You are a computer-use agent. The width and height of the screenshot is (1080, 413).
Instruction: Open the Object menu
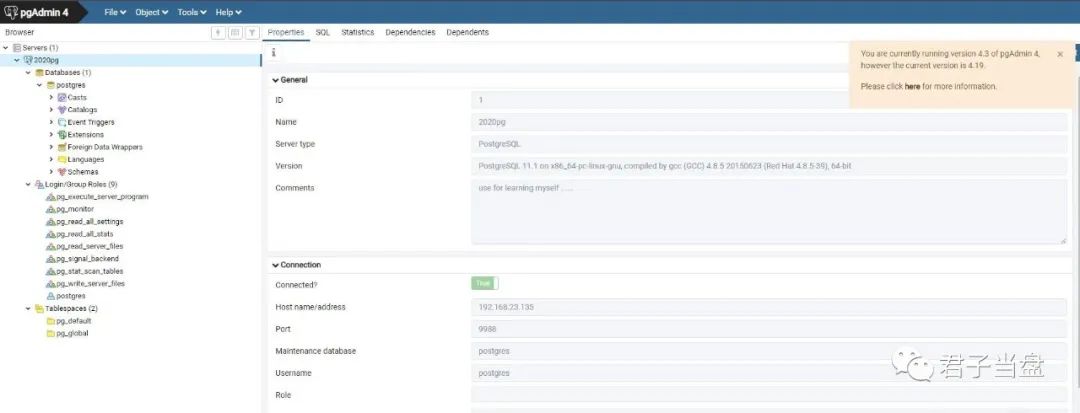pos(152,12)
